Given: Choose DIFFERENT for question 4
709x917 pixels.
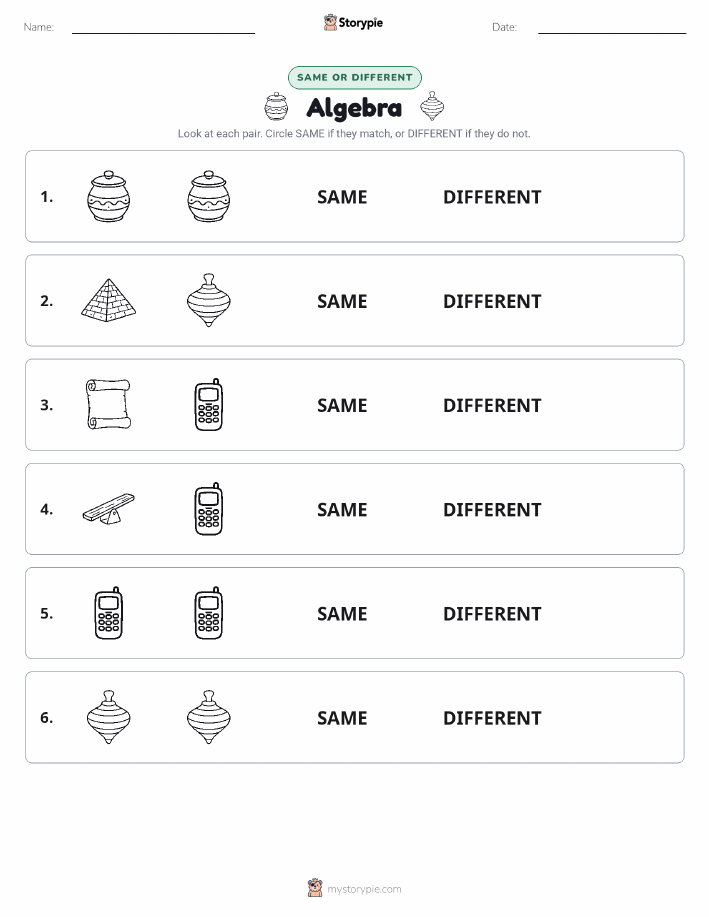Looking at the screenshot, I should tap(492, 509).
